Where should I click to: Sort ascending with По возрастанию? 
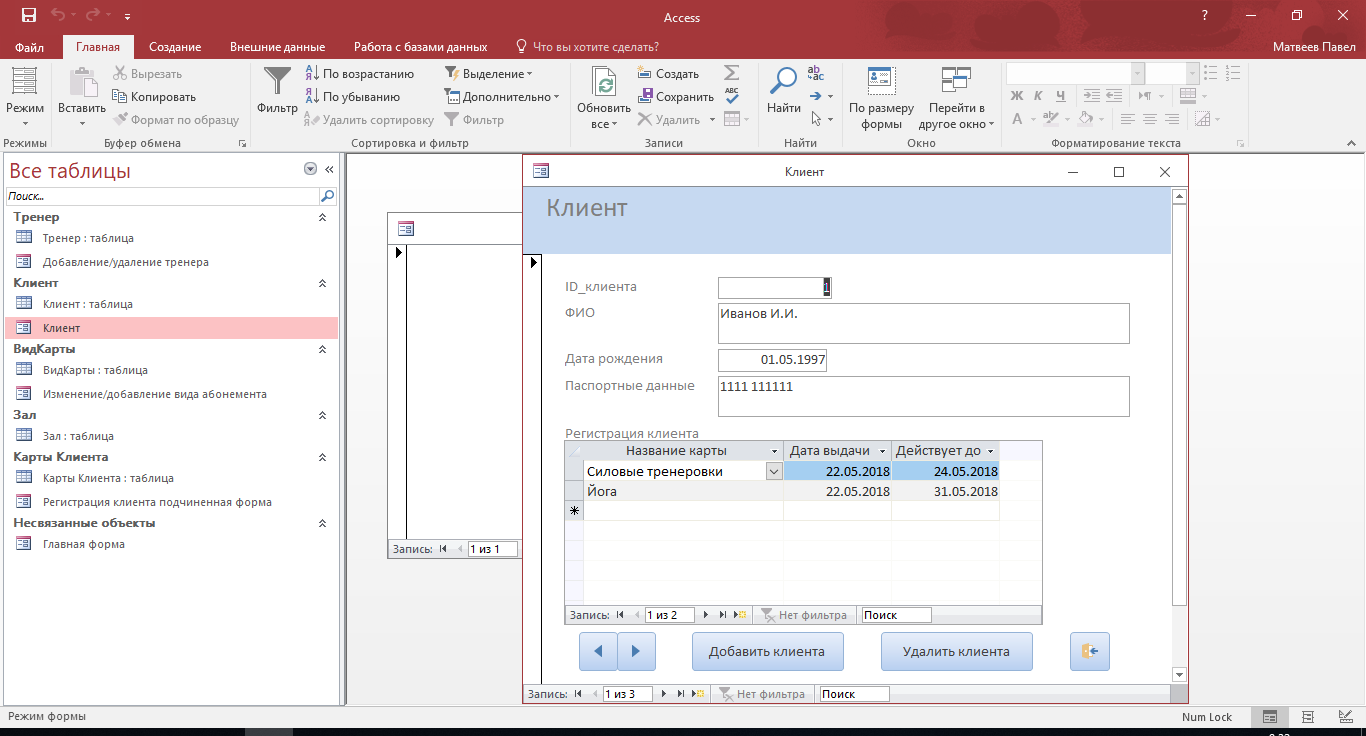pos(358,74)
